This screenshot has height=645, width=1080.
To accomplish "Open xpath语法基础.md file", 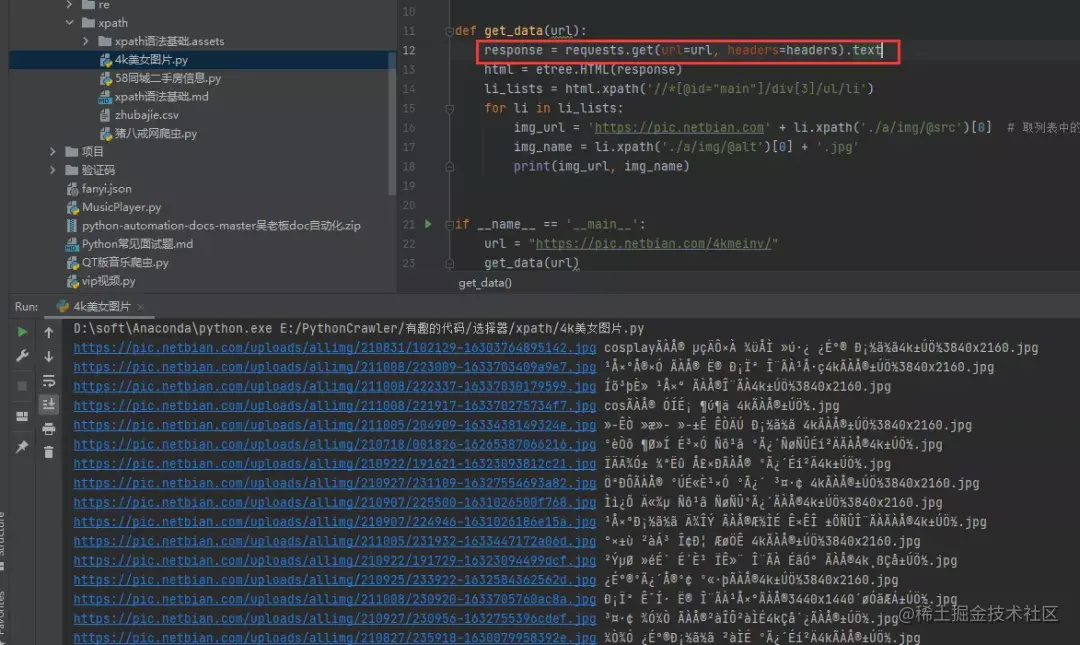I will click(161, 96).
